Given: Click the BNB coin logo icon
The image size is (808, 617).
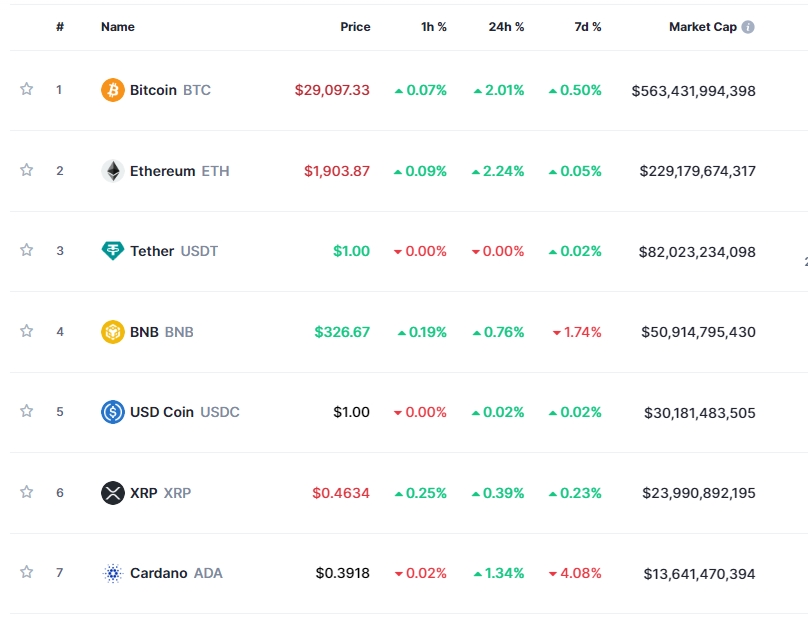Looking at the screenshot, I should tap(113, 332).
